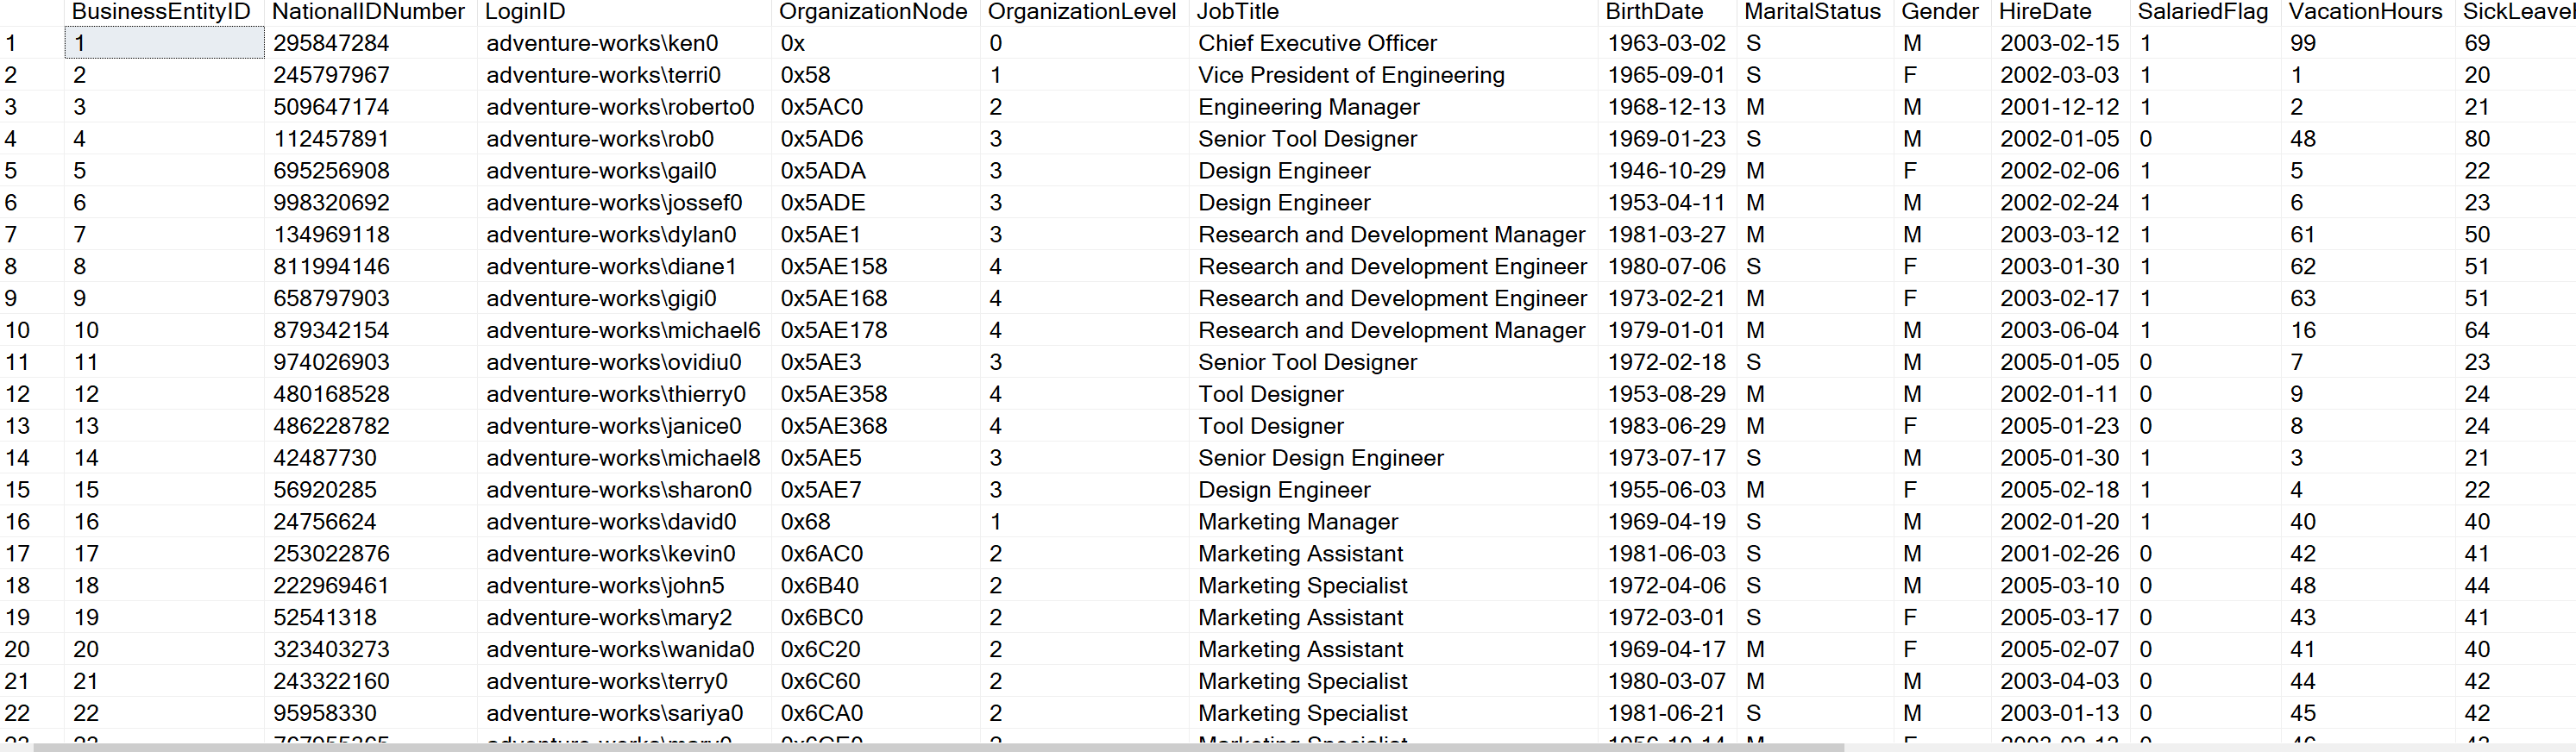Click the OrganizationNode column header

872,12
